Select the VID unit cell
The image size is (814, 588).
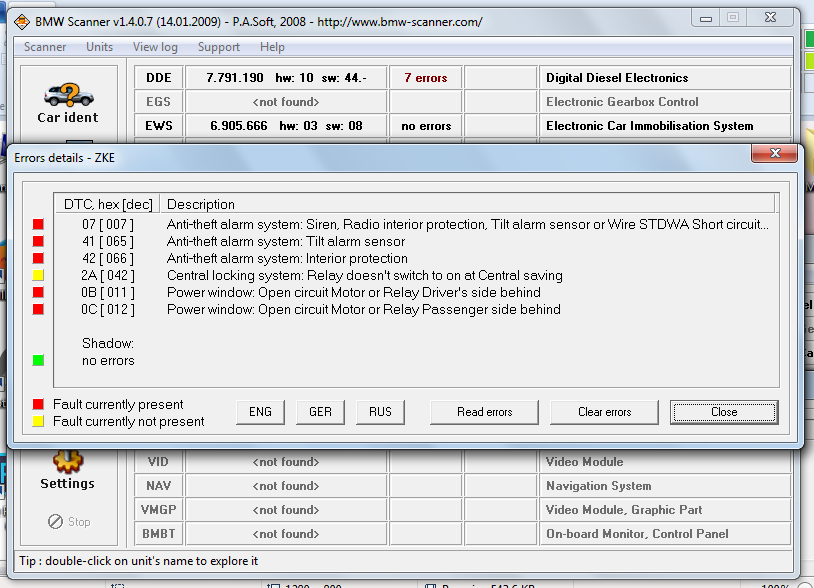[159, 462]
